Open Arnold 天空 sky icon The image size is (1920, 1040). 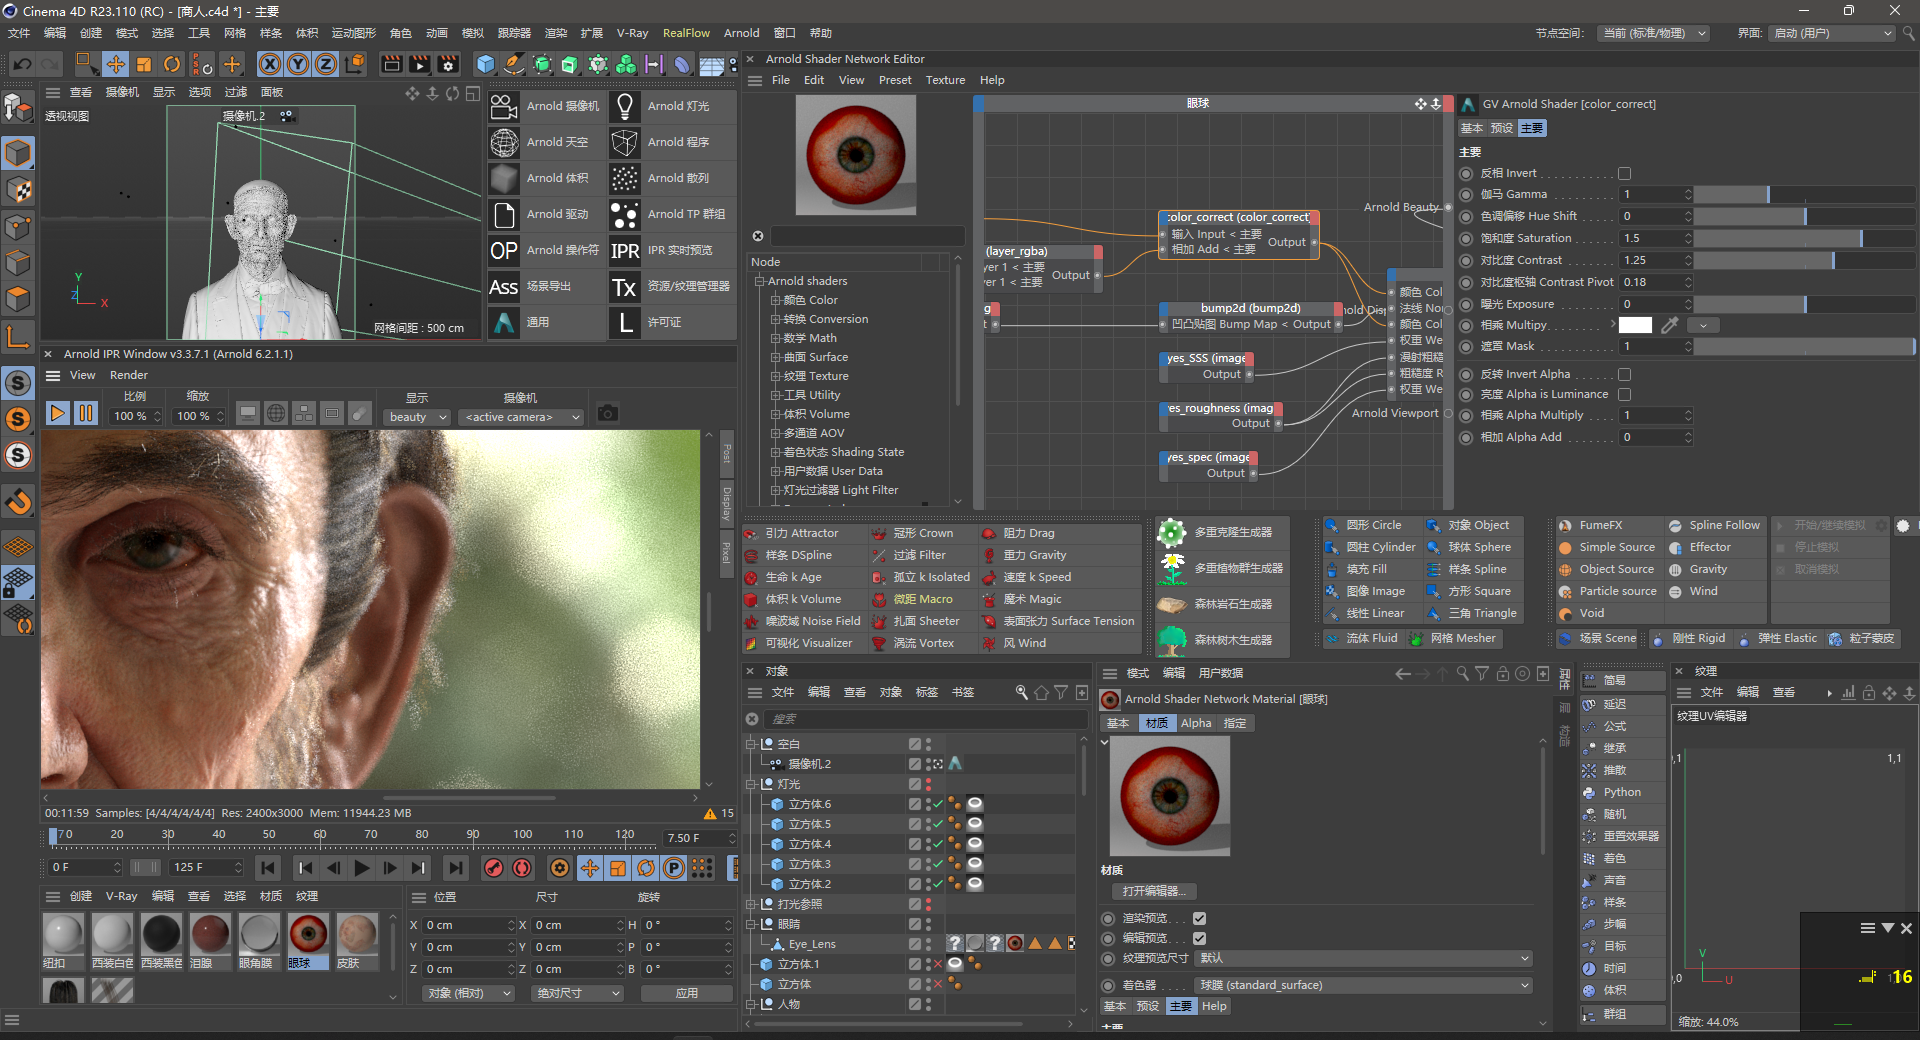pyautogui.click(x=504, y=142)
